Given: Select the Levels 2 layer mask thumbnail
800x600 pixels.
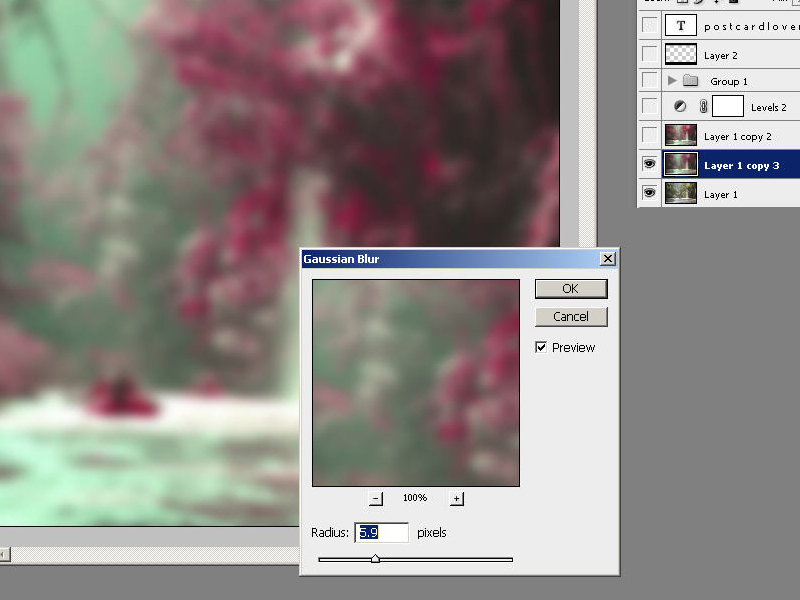Looking at the screenshot, I should tap(728, 106).
